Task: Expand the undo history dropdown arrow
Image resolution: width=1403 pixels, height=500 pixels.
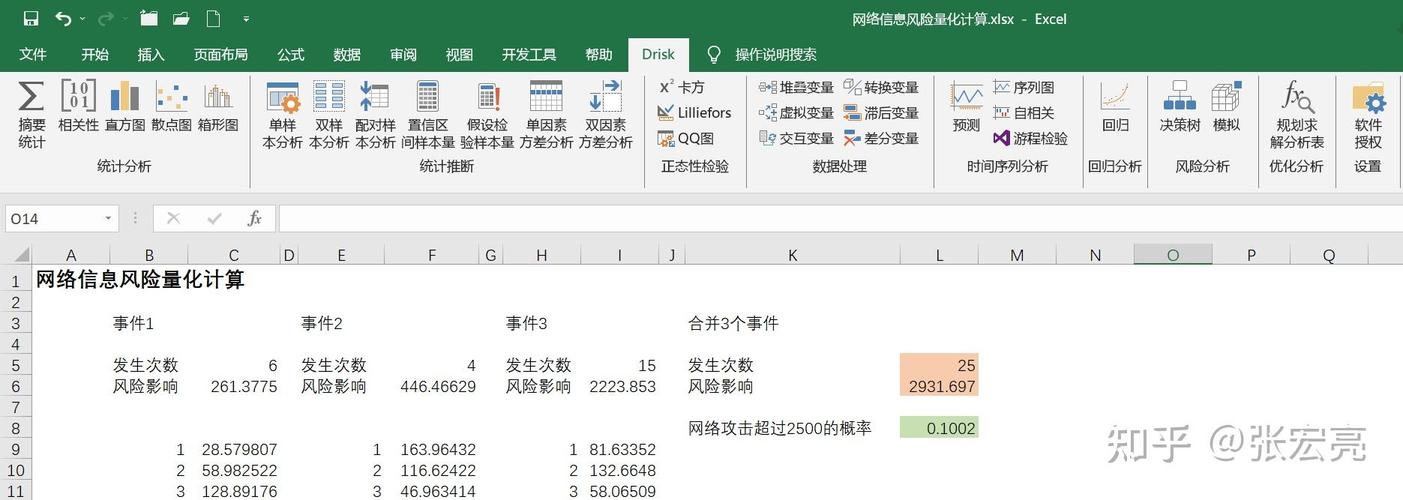Action: coord(83,19)
